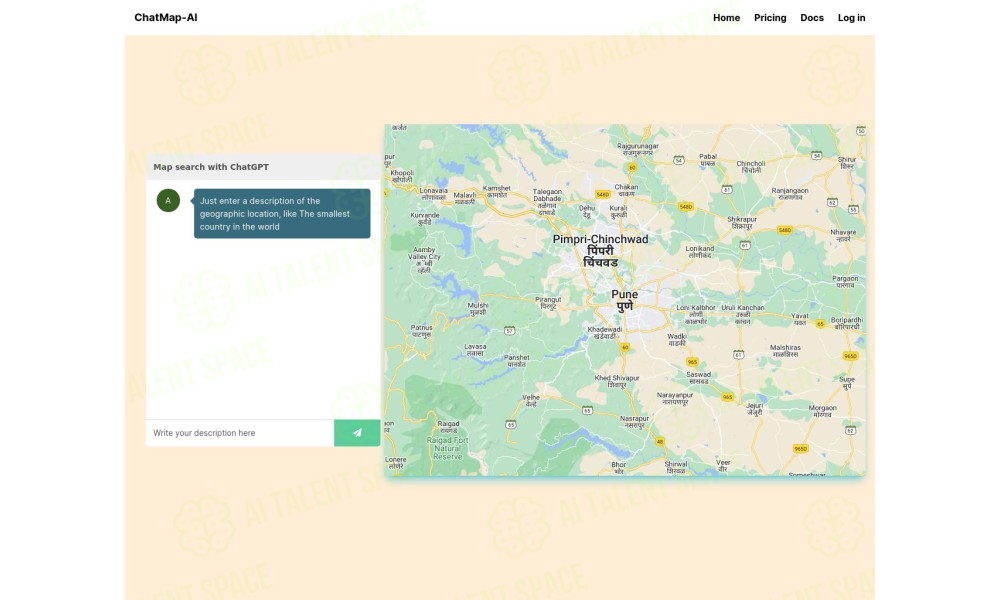Click the Chakan town label
The height and width of the screenshot is (600, 1000).
[626, 190]
